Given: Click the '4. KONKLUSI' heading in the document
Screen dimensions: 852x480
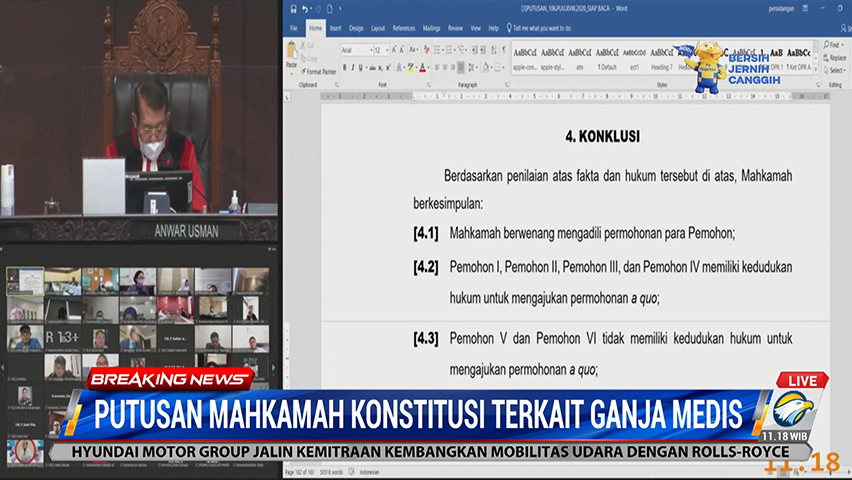Looking at the screenshot, I should tap(603, 136).
